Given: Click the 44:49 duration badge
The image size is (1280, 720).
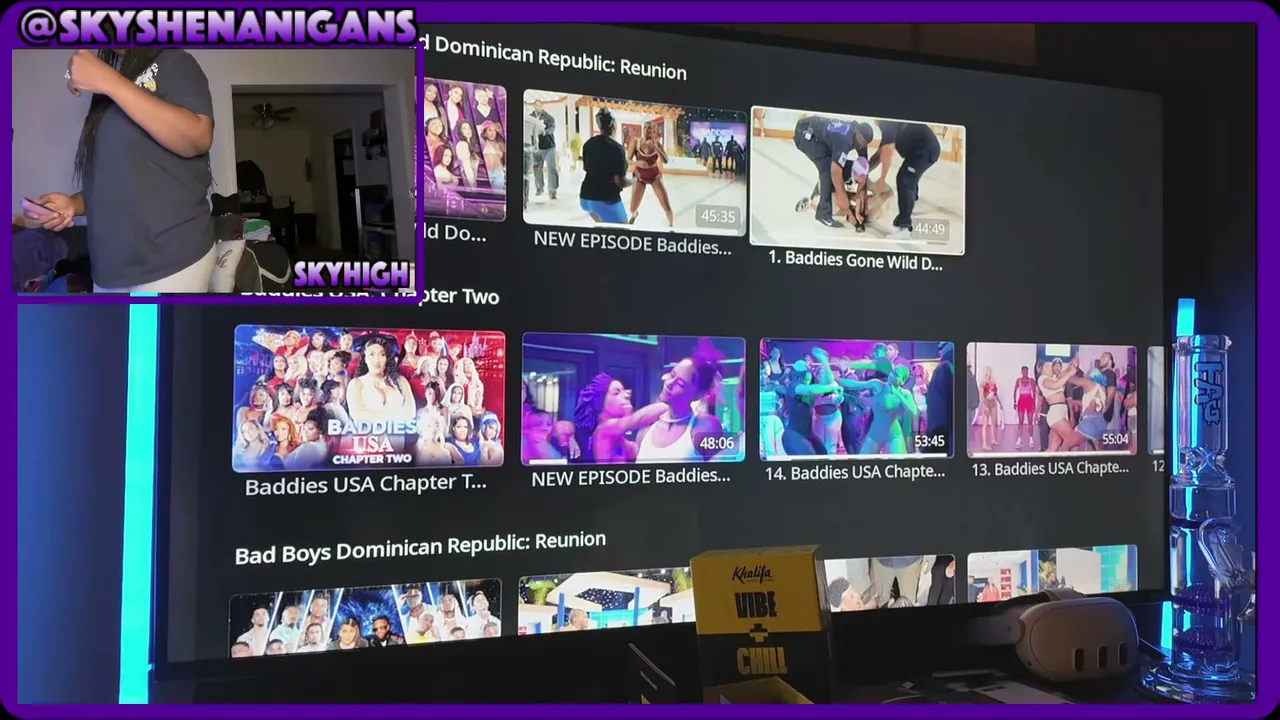Looking at the screenshot, I should tap(930, 229).
